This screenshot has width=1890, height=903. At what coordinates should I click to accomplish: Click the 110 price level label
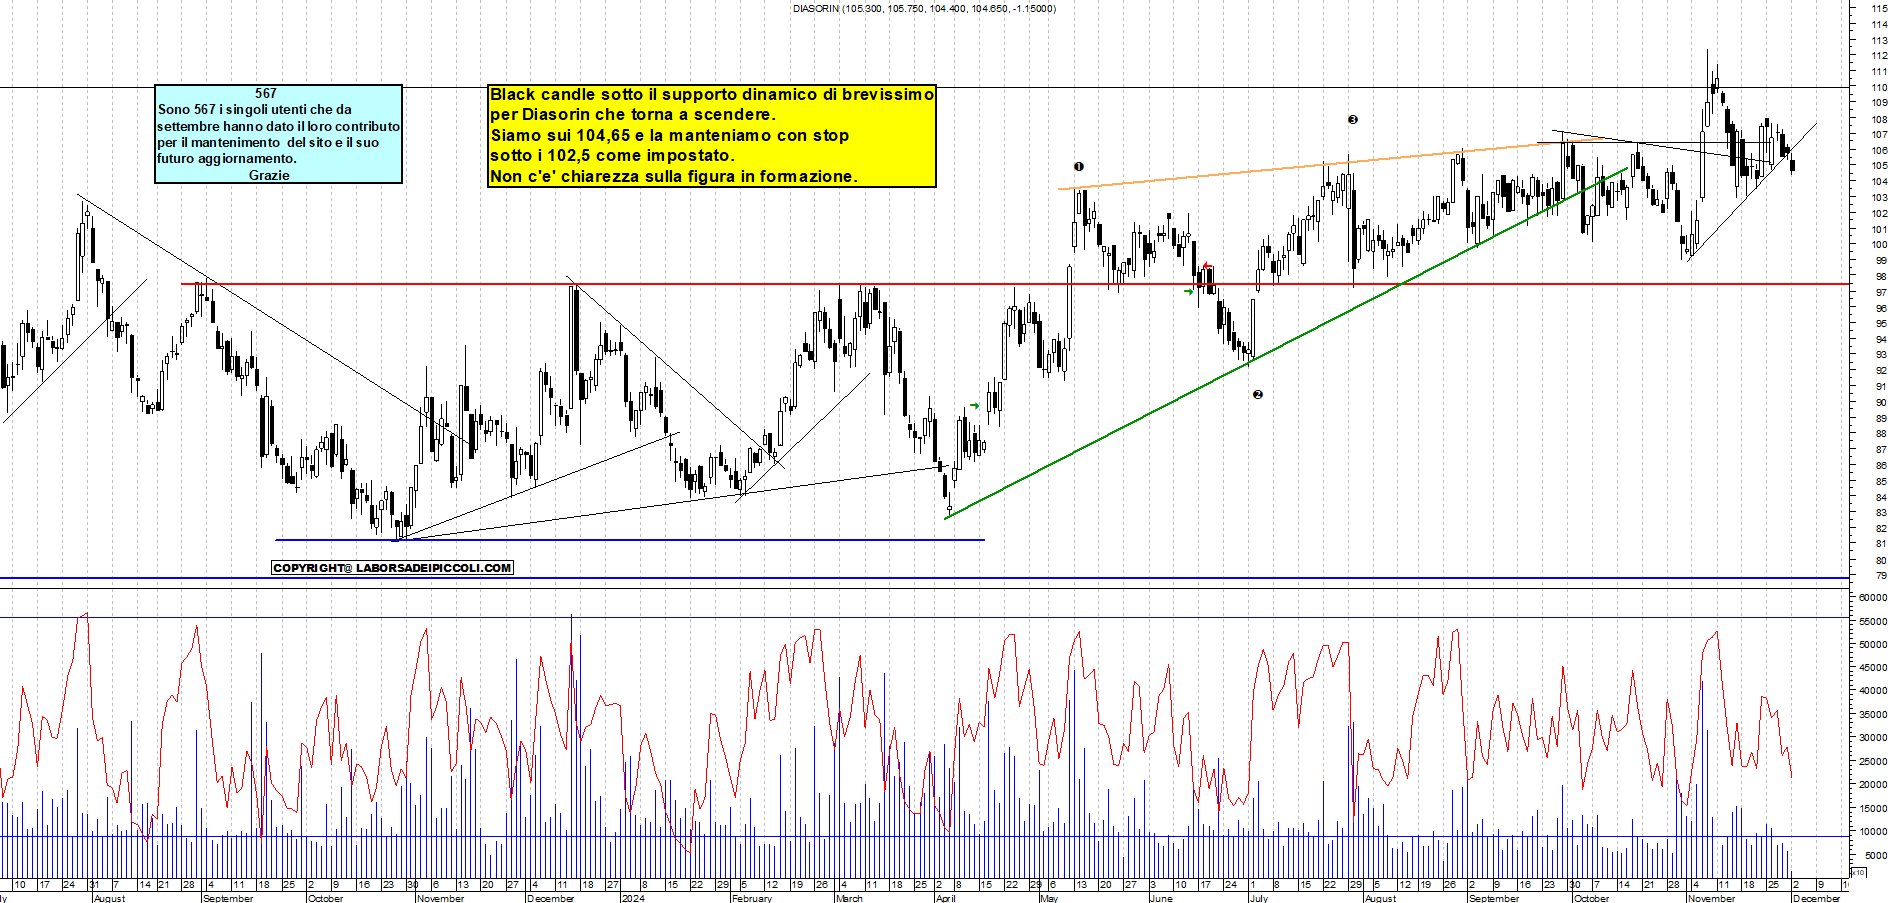click(x=1879, y=87)
